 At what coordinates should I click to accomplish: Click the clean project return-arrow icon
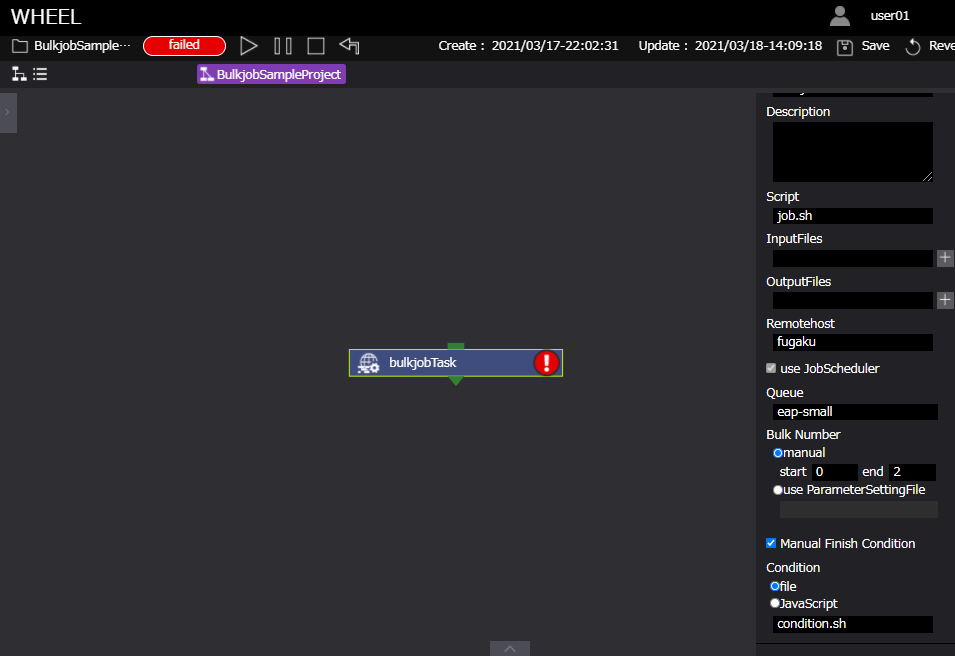click(349, 46)
